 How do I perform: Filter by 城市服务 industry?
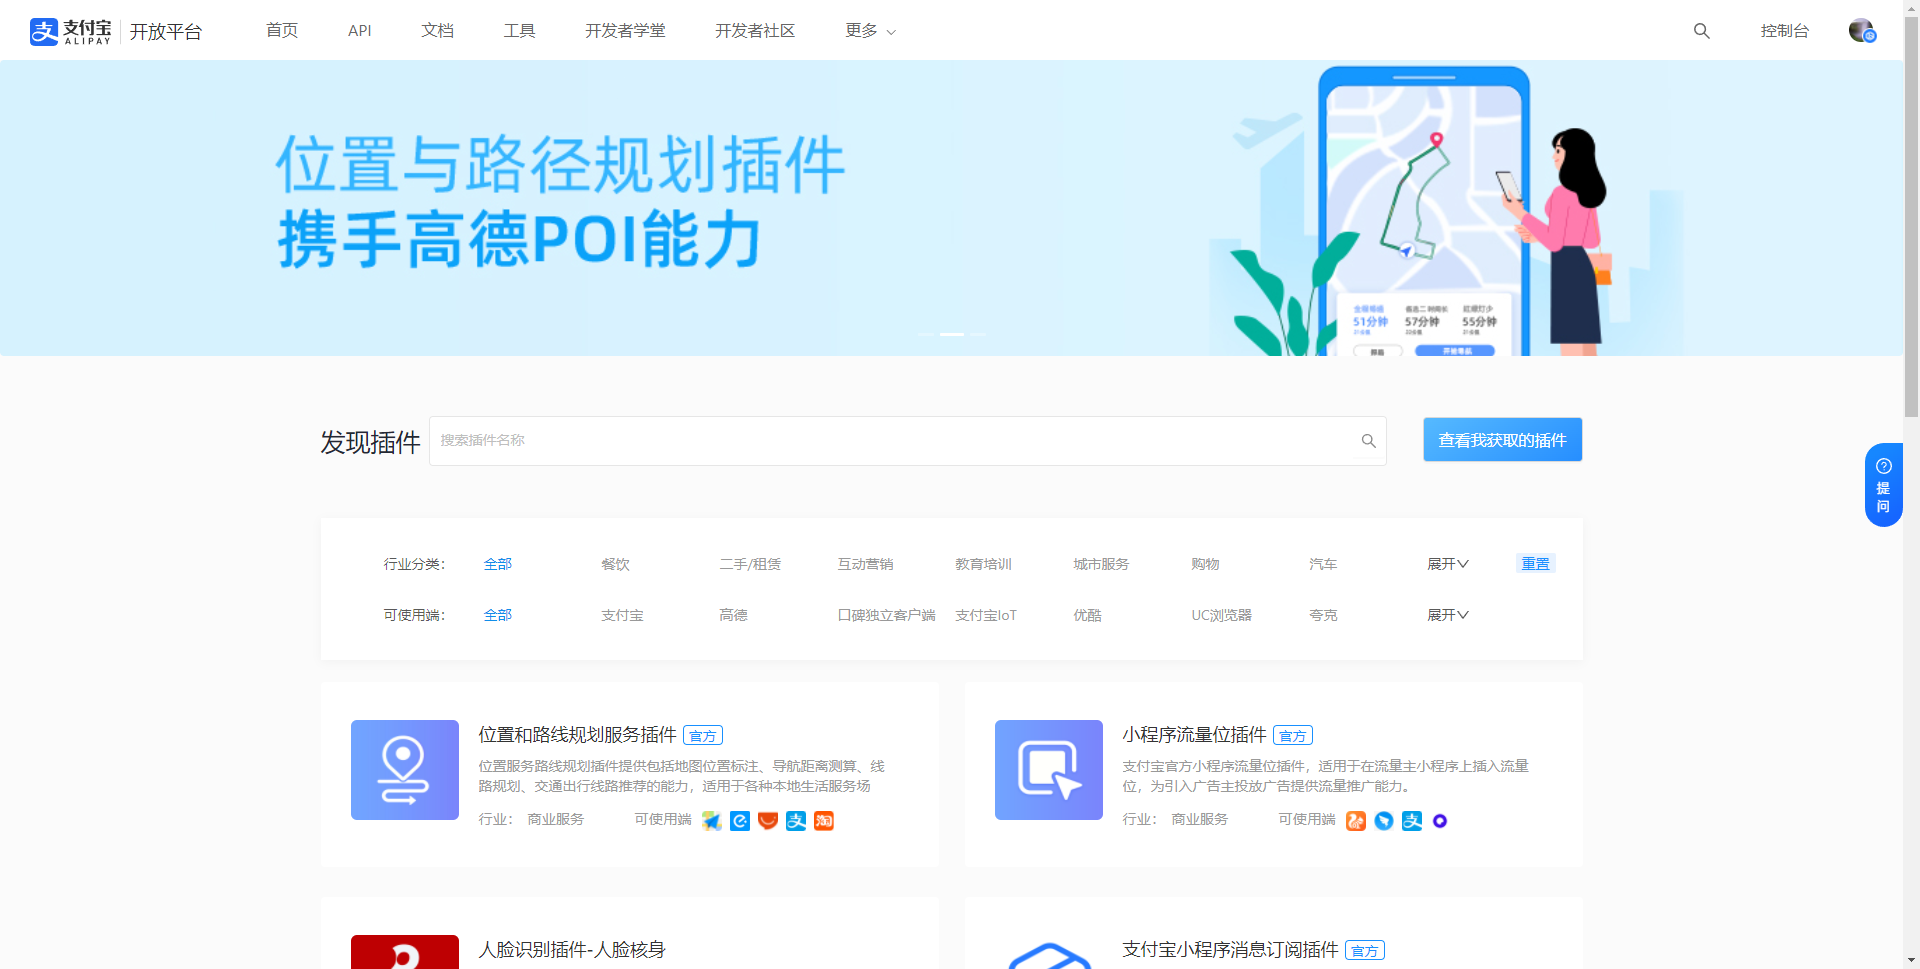click(x=1102, y=564)
